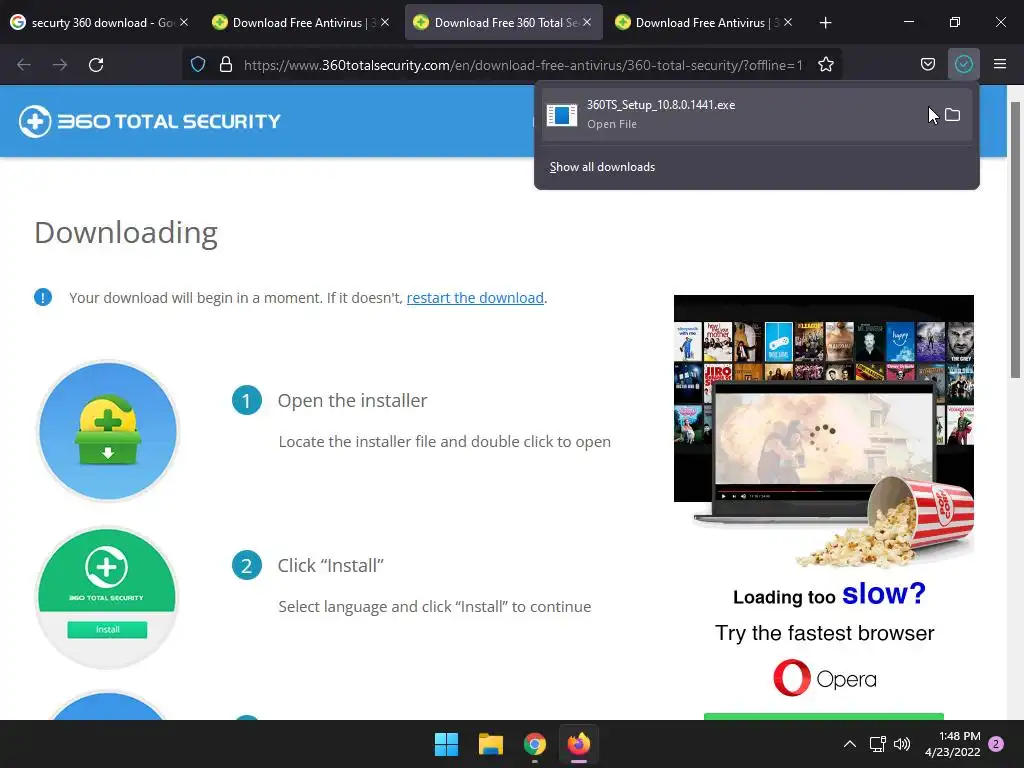Click the vertical page scrollbar
The height and width of the screenshot is (768, 1024).
point(1015,240)
